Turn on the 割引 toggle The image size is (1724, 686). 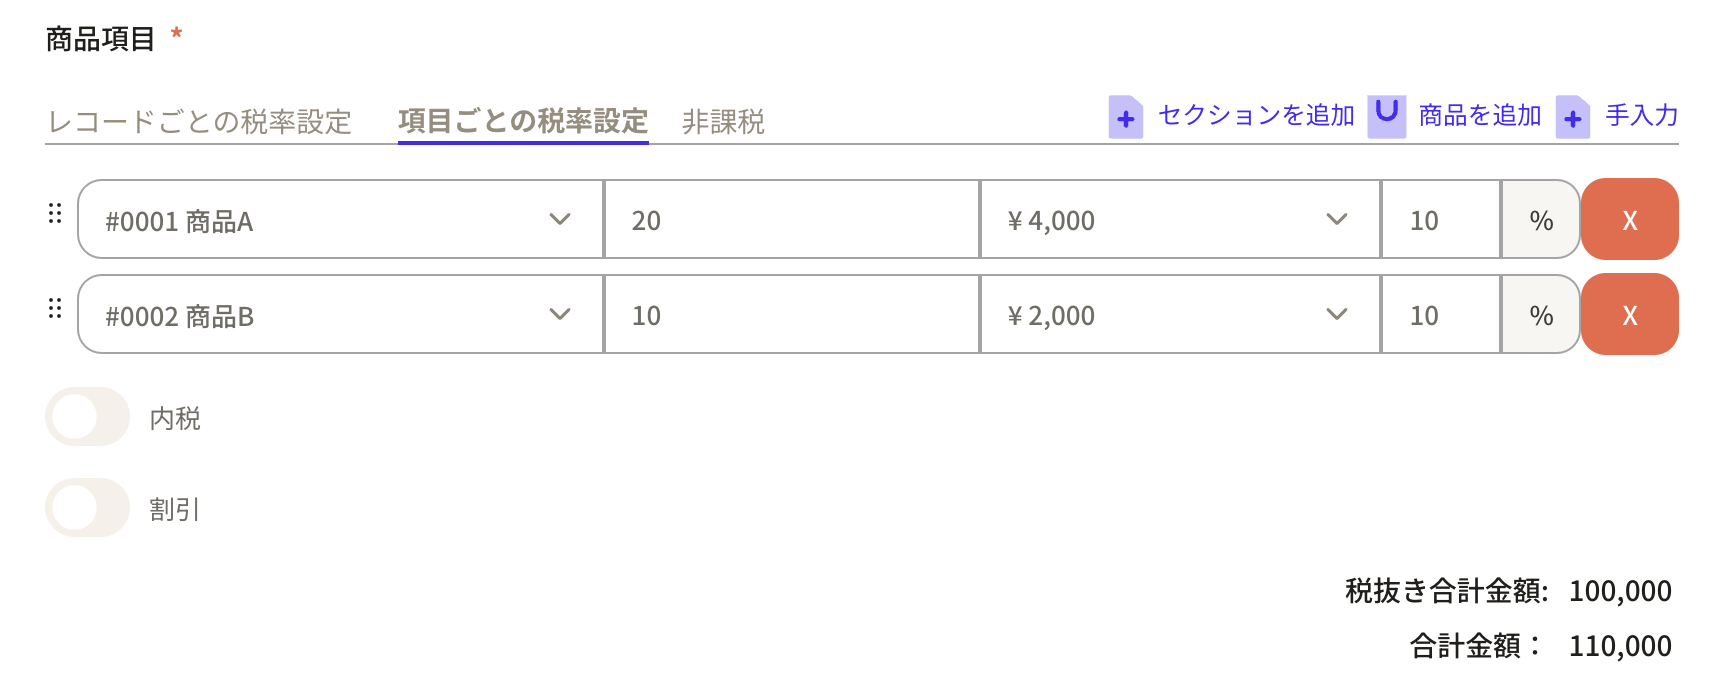[x=87, y=508]
